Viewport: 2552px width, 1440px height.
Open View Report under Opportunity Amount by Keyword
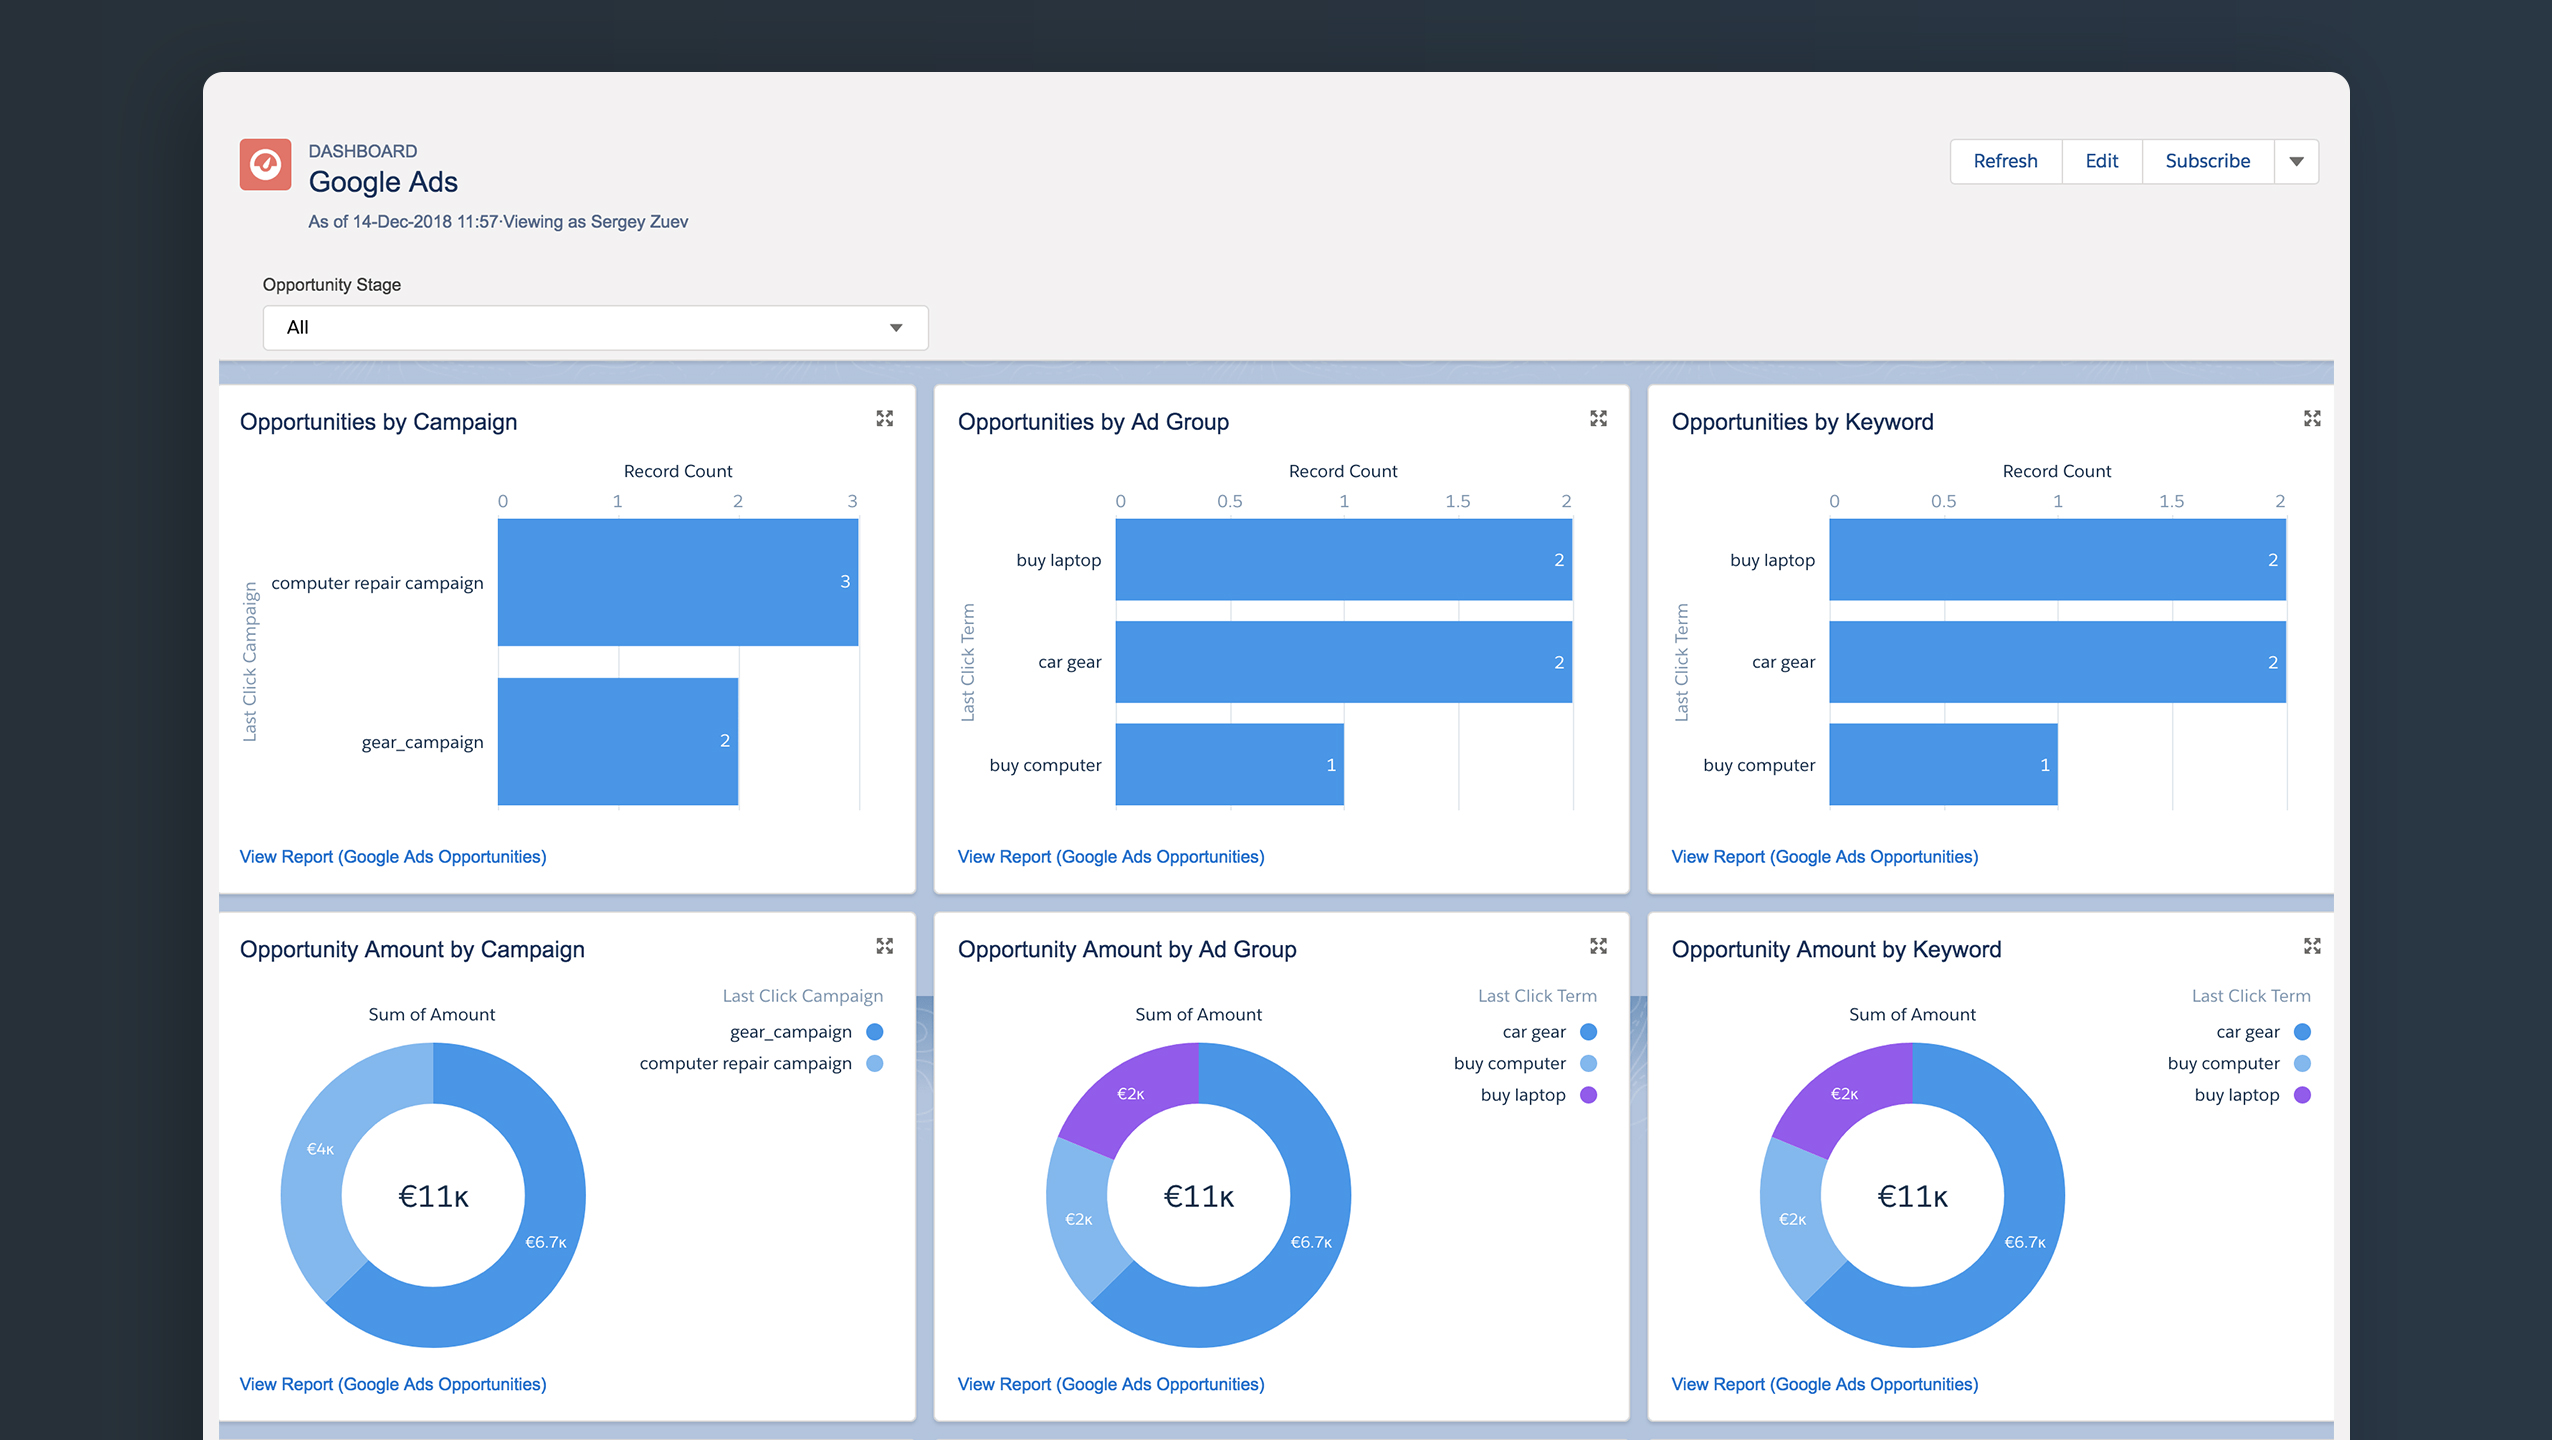click(x=1824, y=1384)
